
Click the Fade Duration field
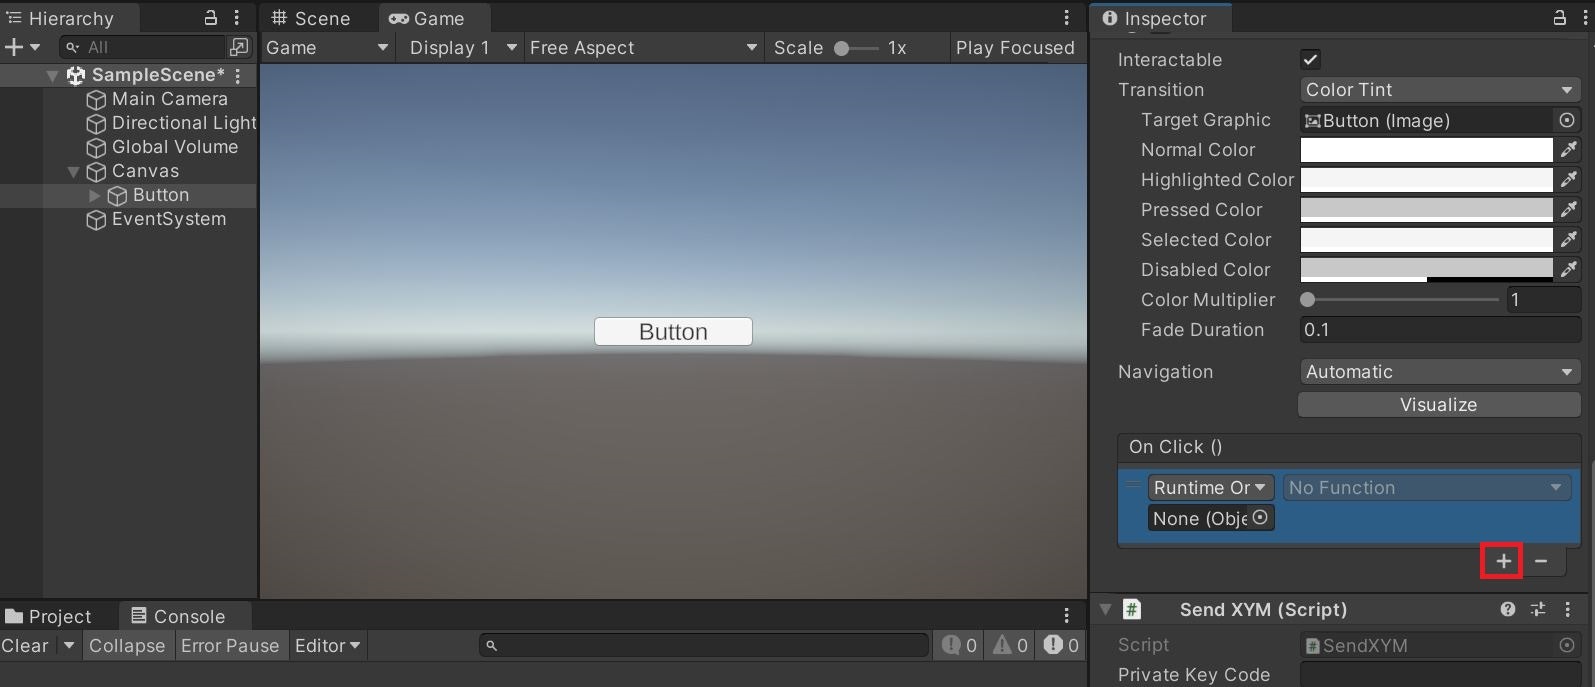click(1440, 330)
